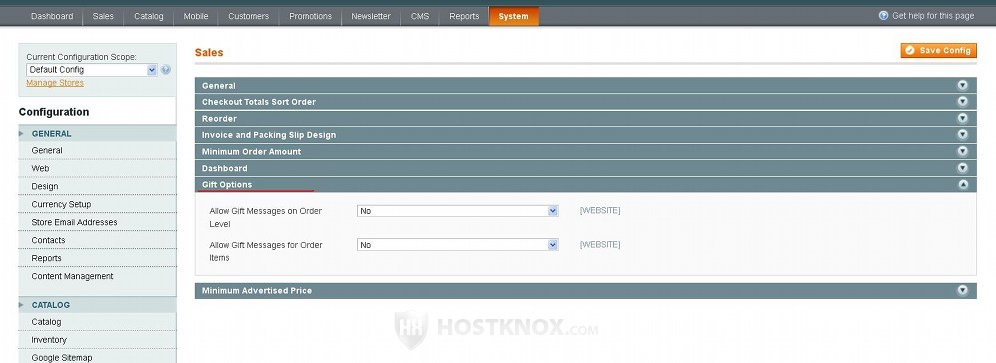Screen dimensions: 996x363
Task: Click the Checkout Totals Sort Order title
Action: coord(259,102)
